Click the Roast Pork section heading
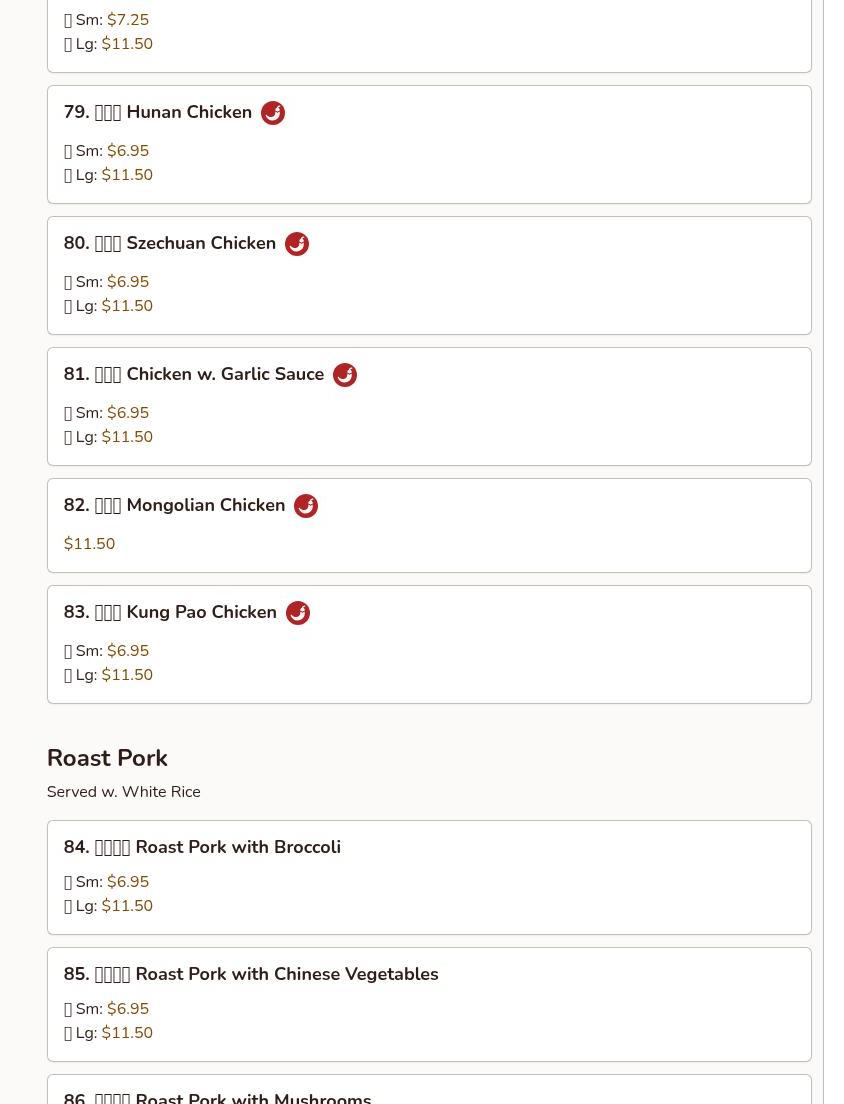The image size is (844, 1104). [107, 758]
